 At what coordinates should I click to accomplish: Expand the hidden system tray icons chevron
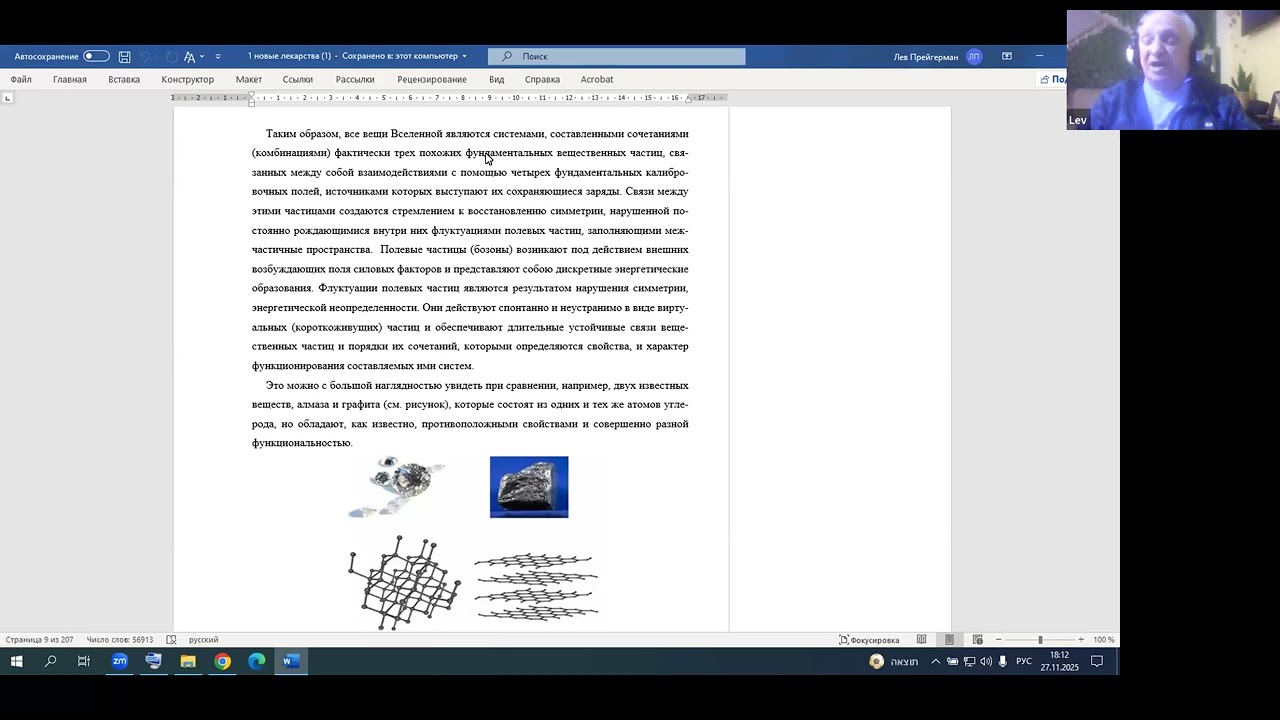click(x=936, y=661)
